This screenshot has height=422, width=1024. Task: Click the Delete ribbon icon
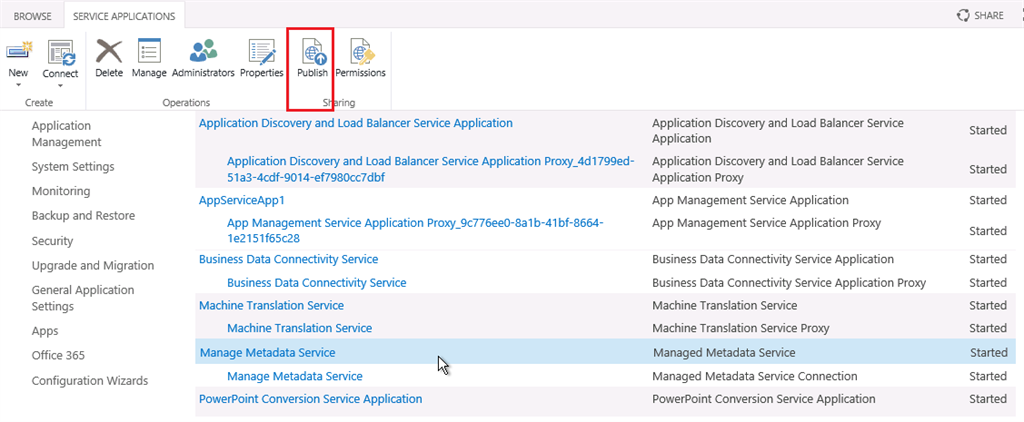[x=109, y=51]
